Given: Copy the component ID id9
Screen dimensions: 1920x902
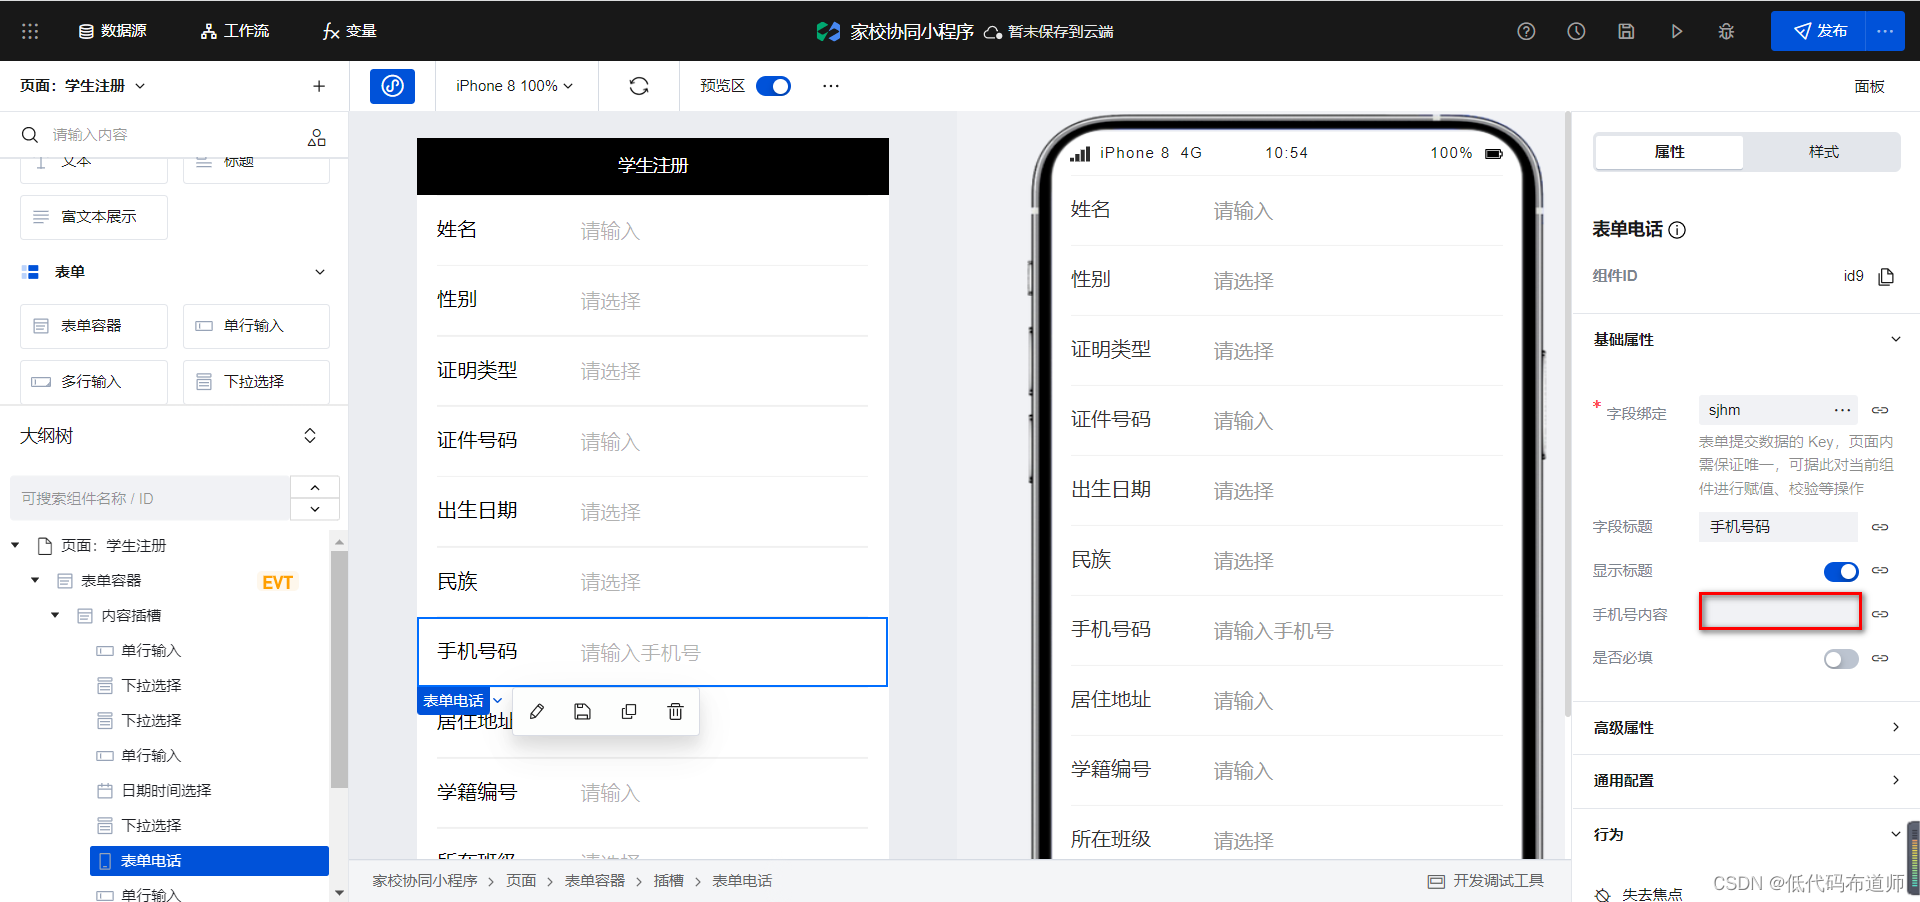Looking at the screenshot, I should pyautogui.click(x=1886, y=276).
